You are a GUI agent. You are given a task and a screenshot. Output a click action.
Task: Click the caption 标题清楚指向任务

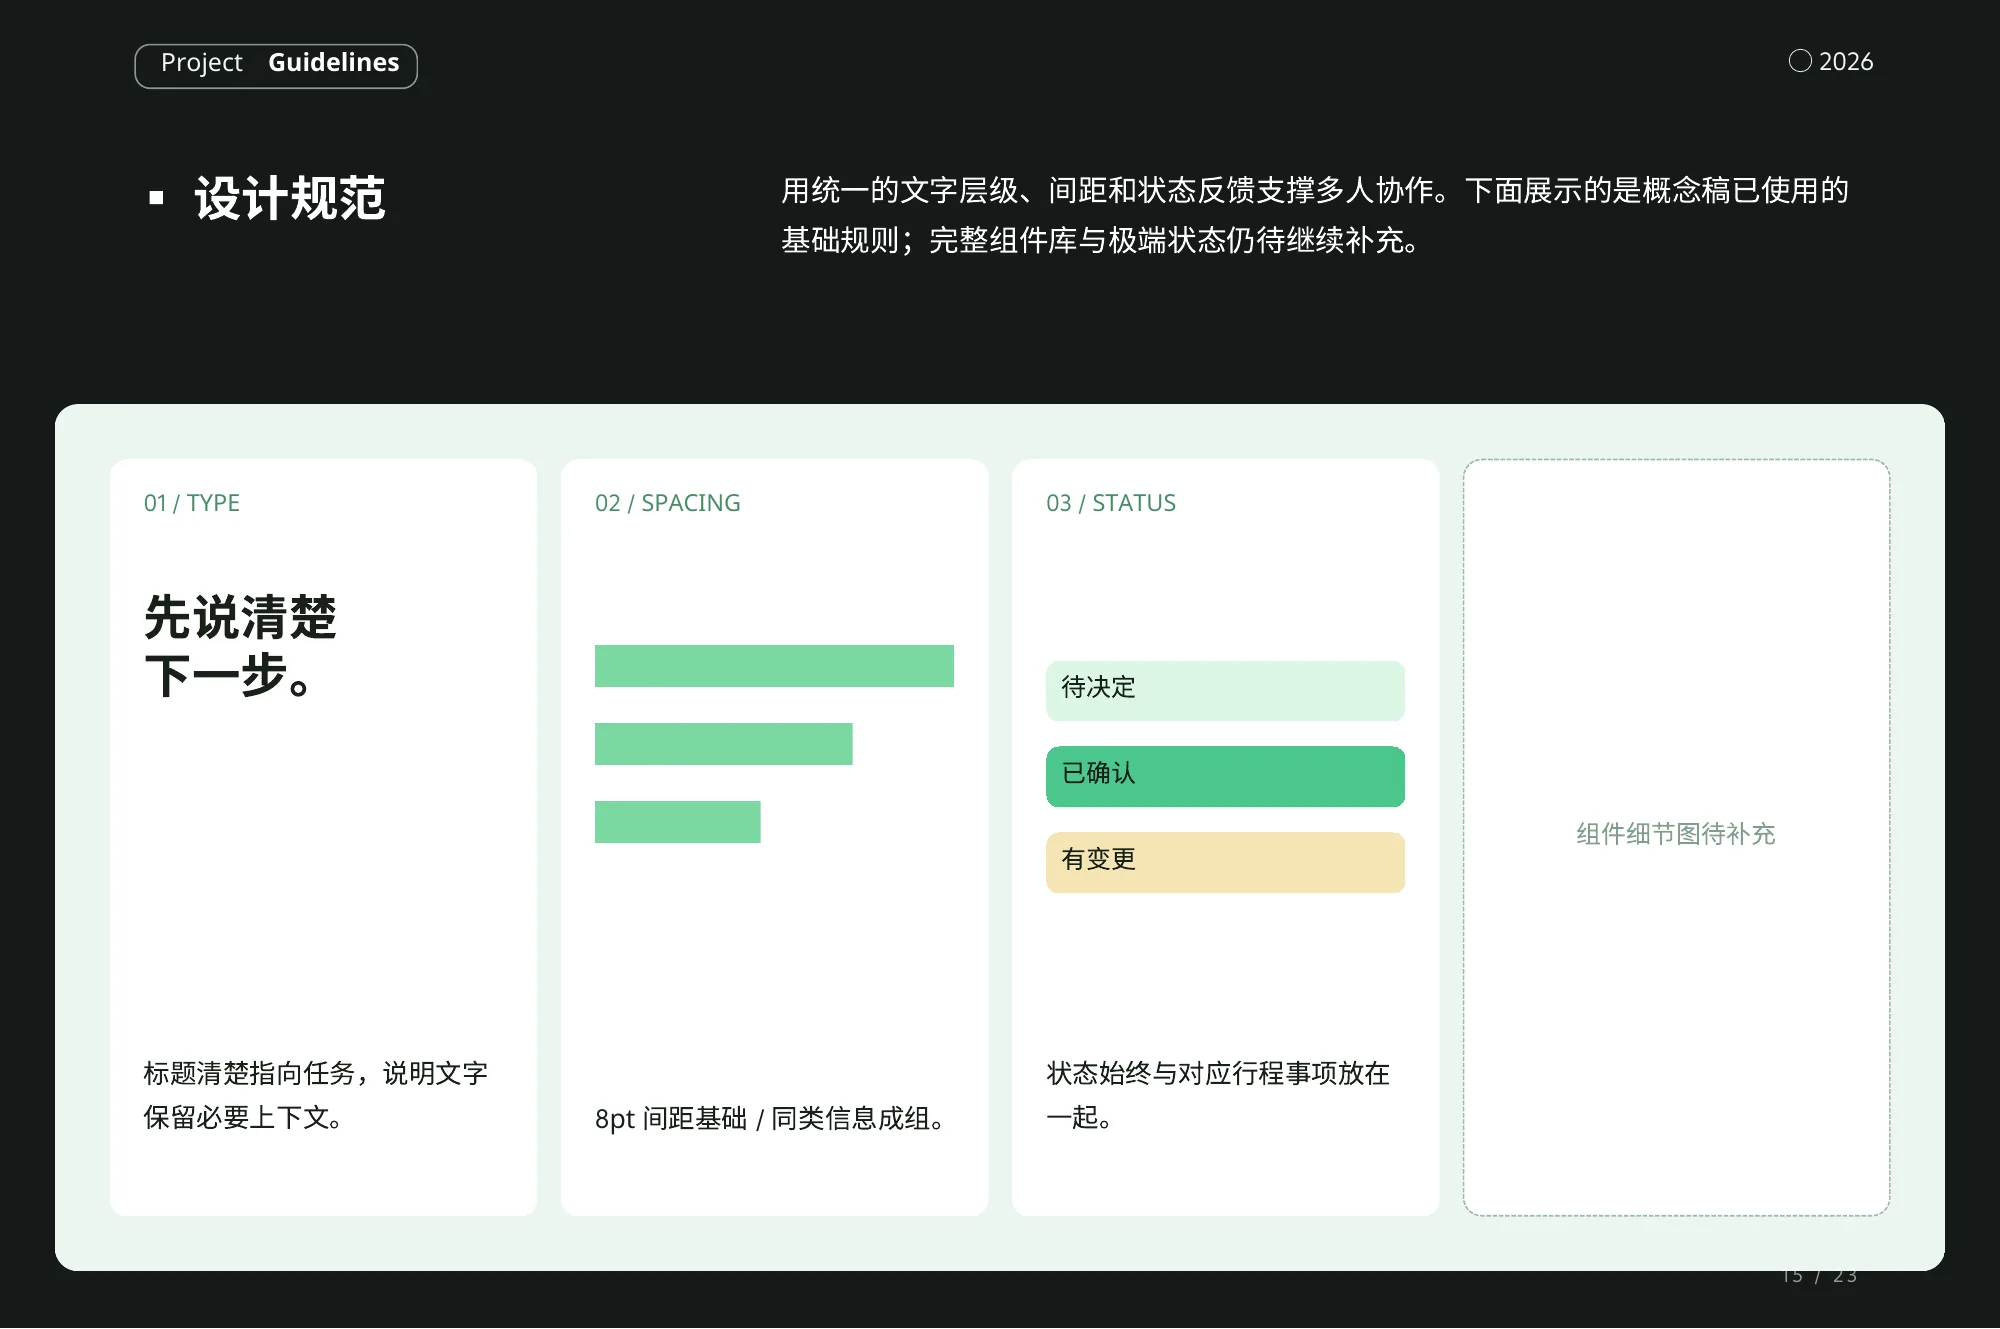pos(315,1095)
